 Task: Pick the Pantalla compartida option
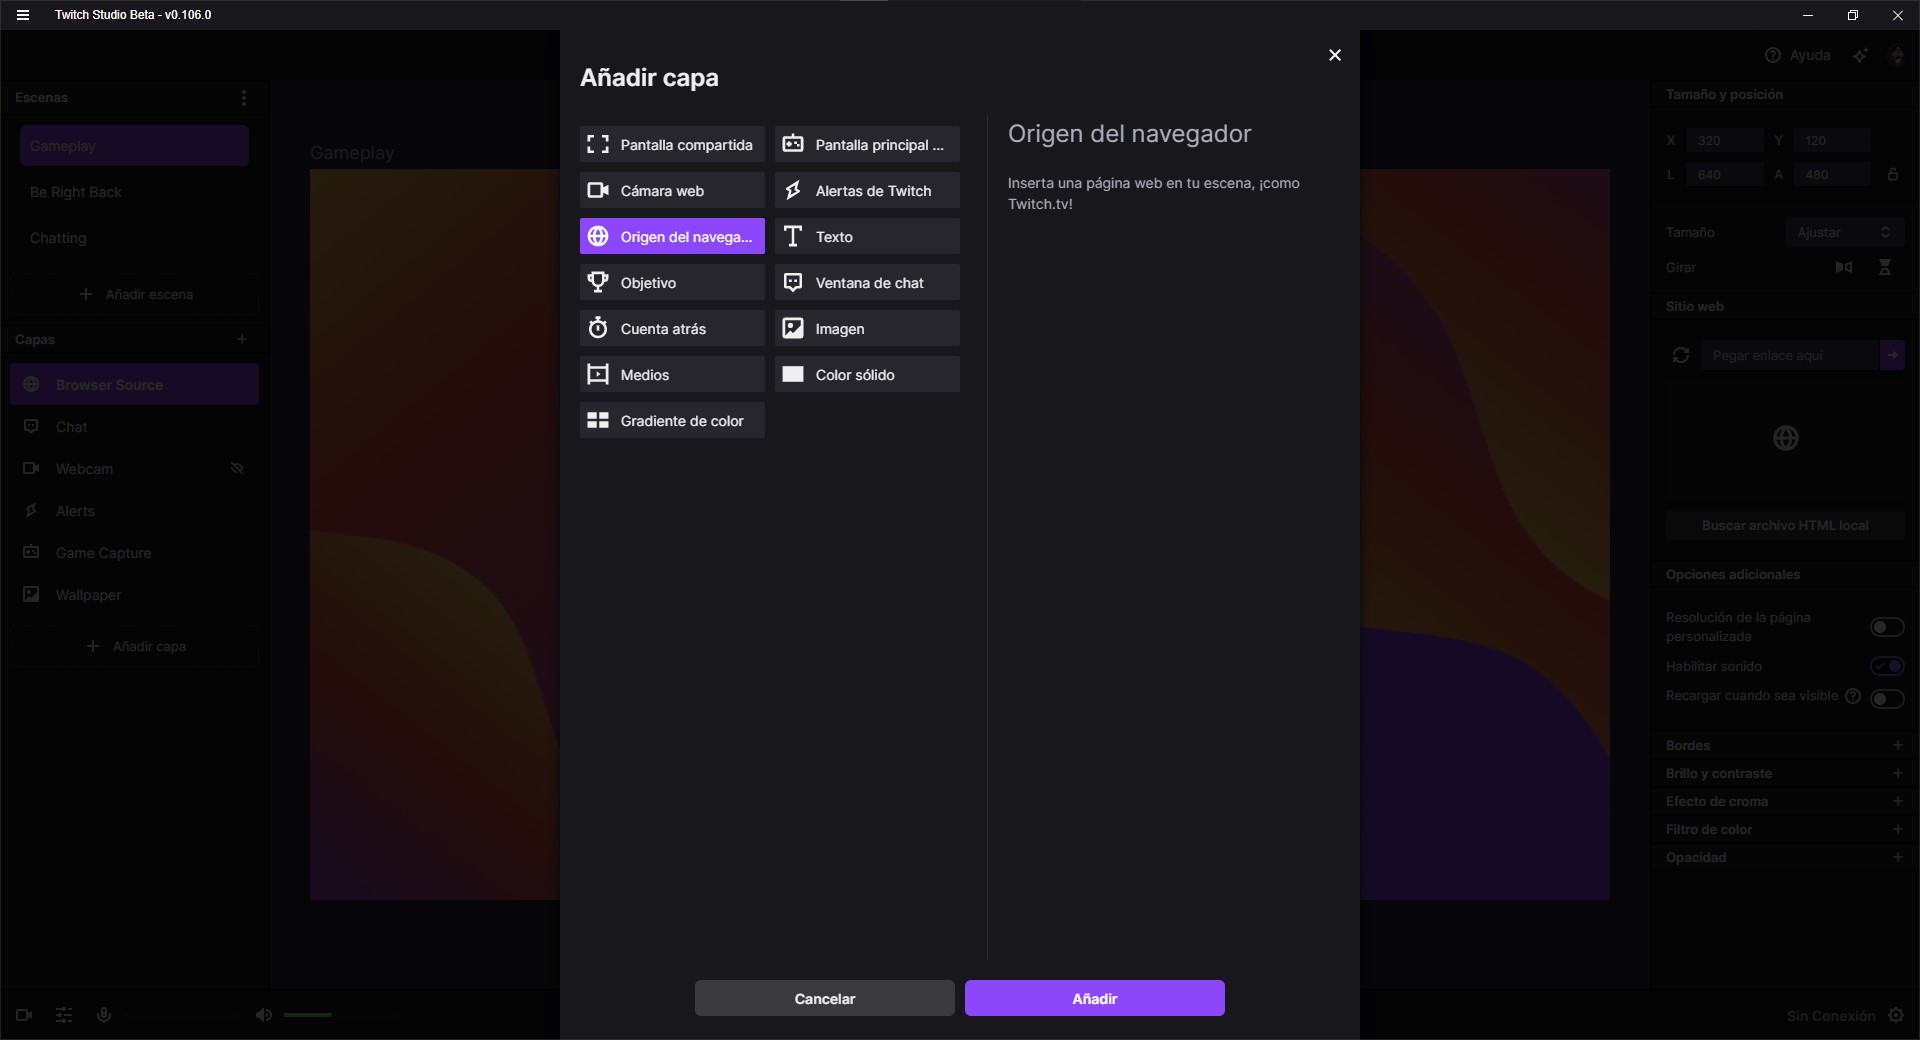671,144
